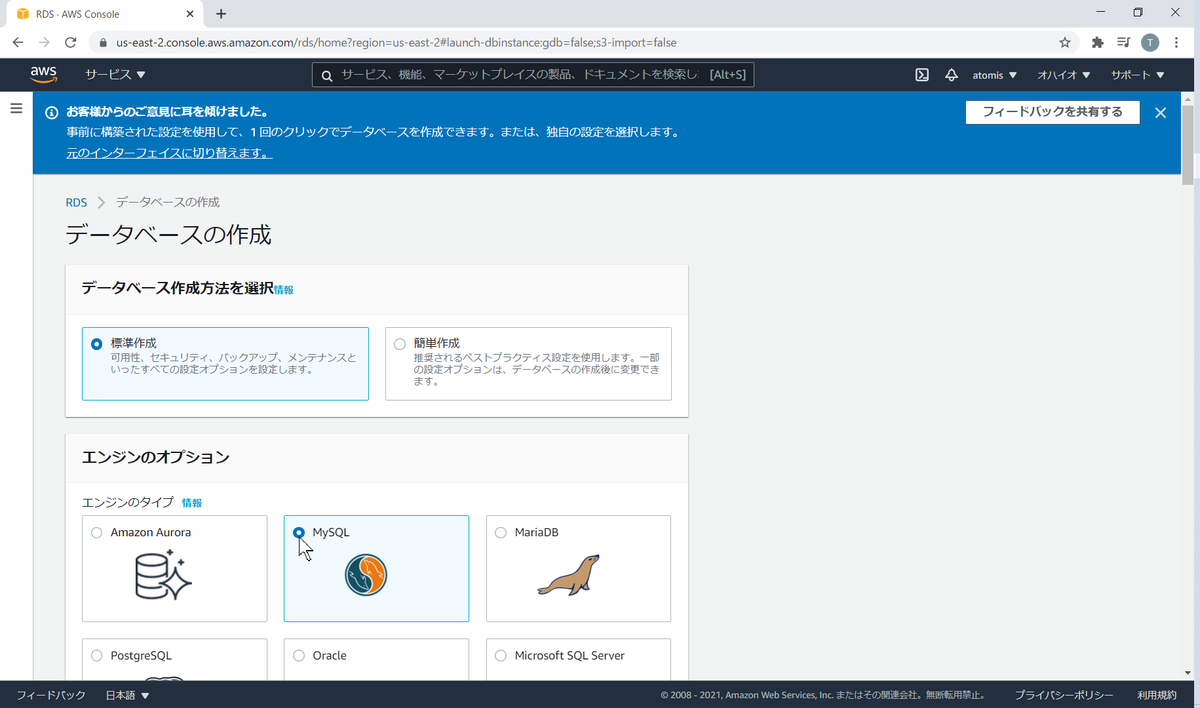Select PostgreSQL as the engine type
This screenshot has height=708, width=1200.
(96, 655)
